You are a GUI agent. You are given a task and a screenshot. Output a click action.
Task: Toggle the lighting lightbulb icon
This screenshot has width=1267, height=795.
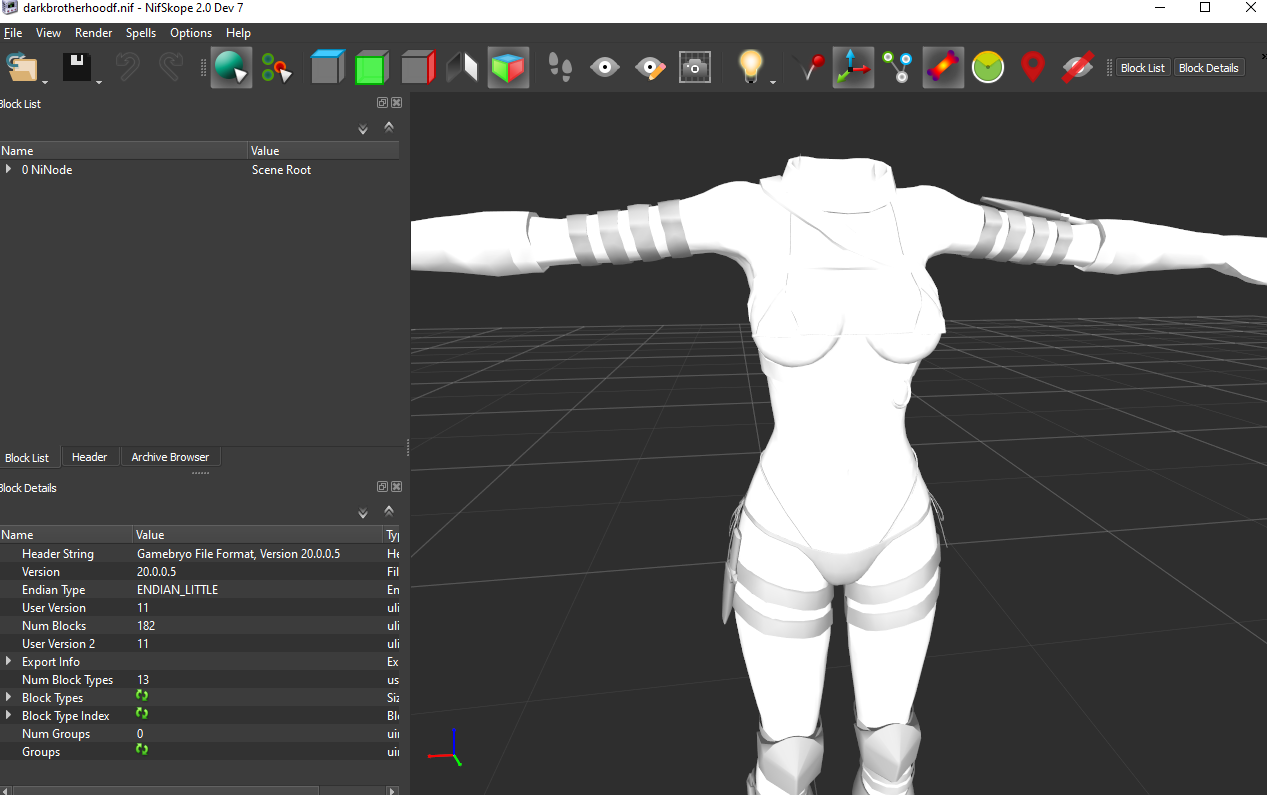tap(750, 67)
